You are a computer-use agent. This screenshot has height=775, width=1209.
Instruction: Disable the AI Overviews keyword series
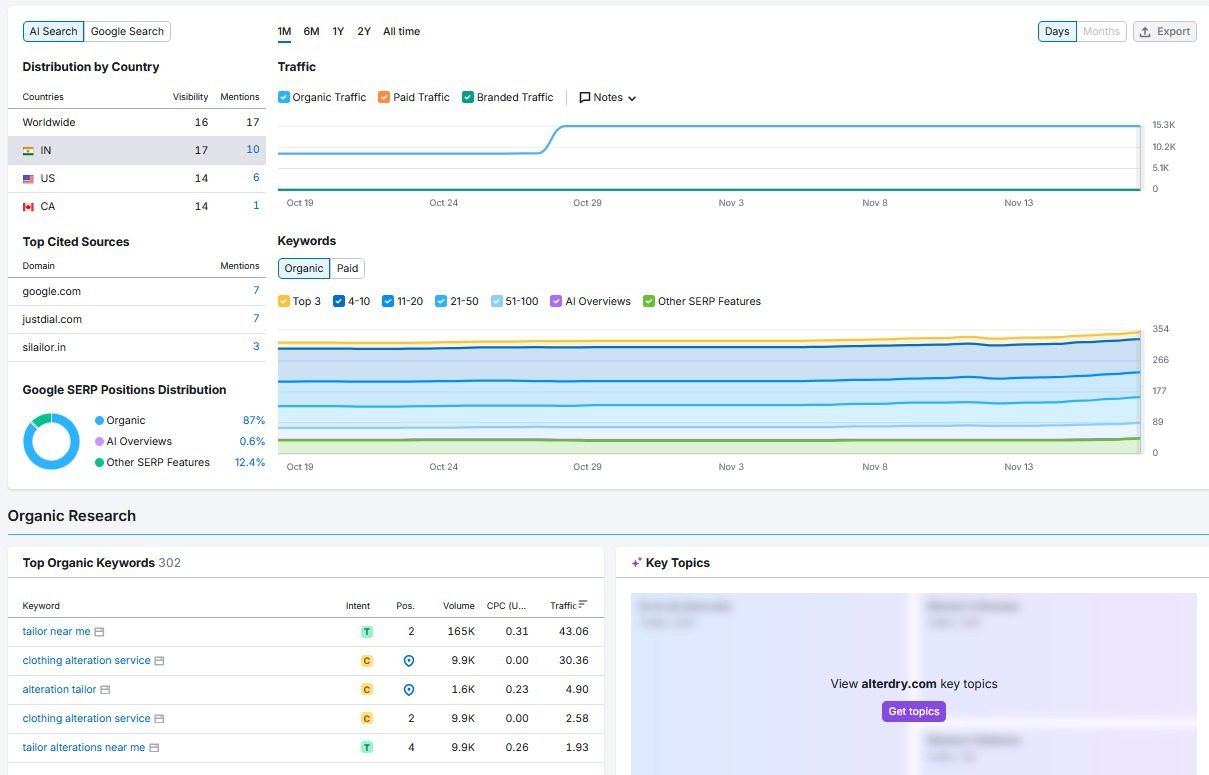(556, 301)
